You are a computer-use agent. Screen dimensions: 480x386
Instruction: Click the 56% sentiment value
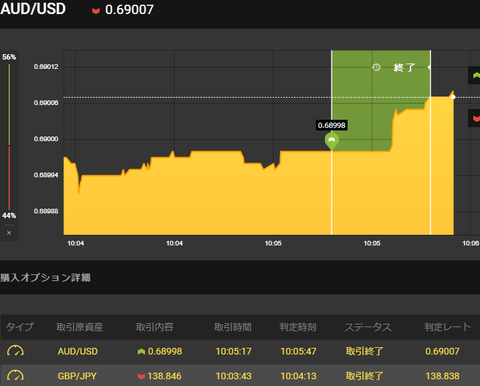(x=9, y=57)
